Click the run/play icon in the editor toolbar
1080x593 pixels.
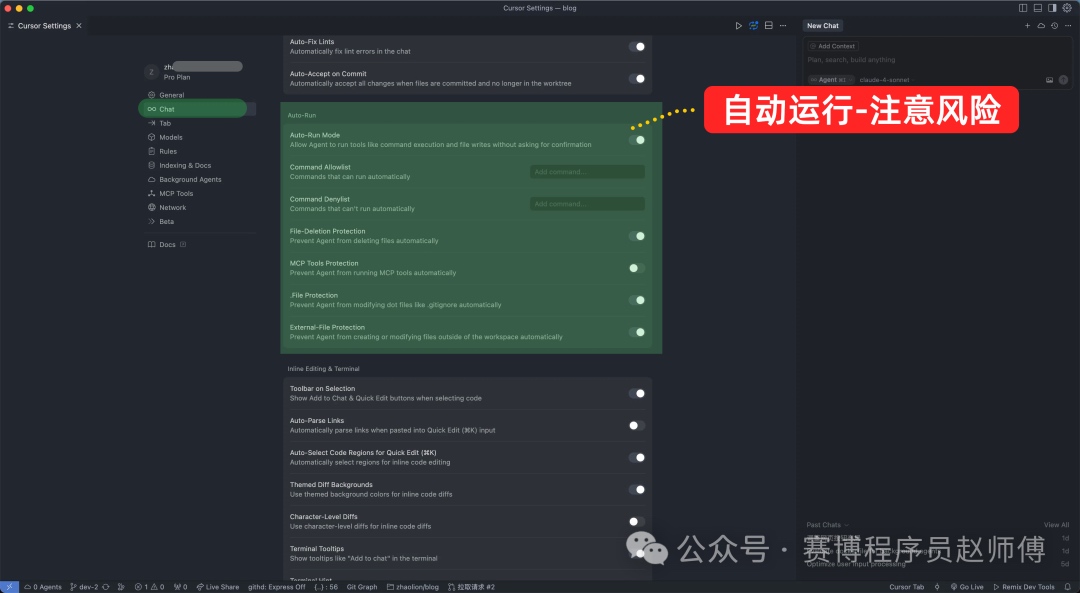point(738,25)
